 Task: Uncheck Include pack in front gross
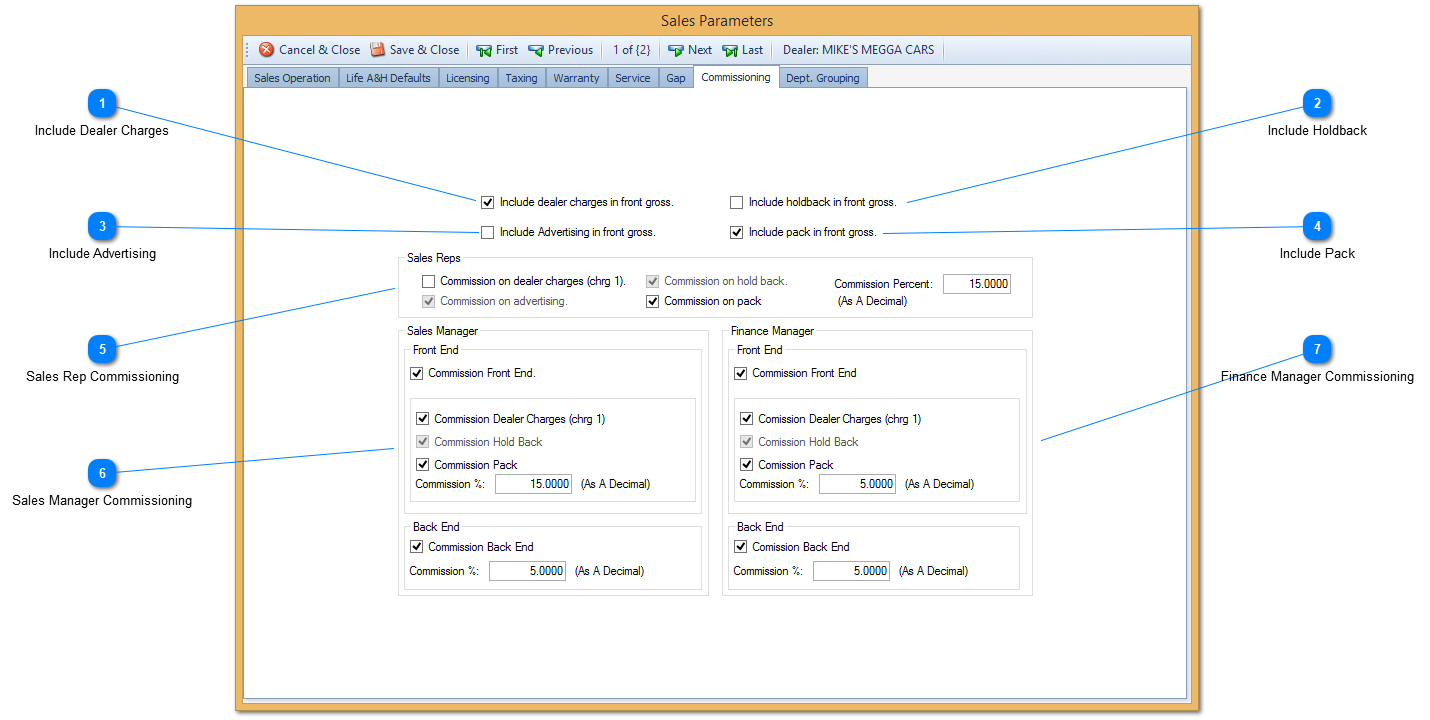click(x=737, y=233)
